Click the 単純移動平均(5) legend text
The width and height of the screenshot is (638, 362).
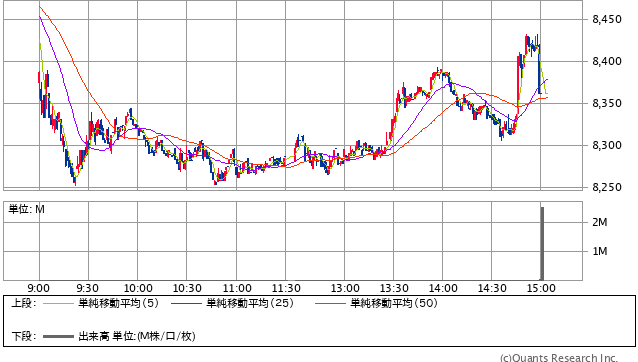click(x=118, y=303)
